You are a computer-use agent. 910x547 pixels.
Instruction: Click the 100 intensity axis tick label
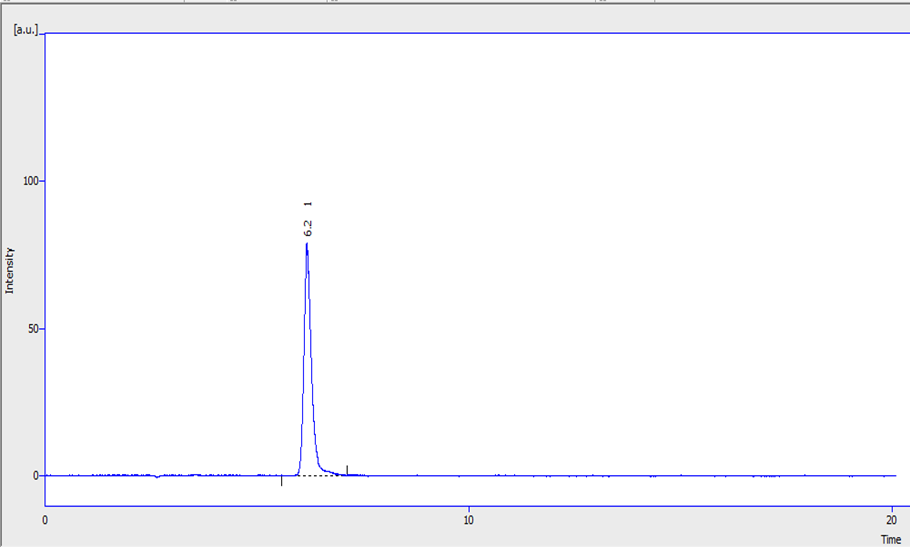coord(30,181)
